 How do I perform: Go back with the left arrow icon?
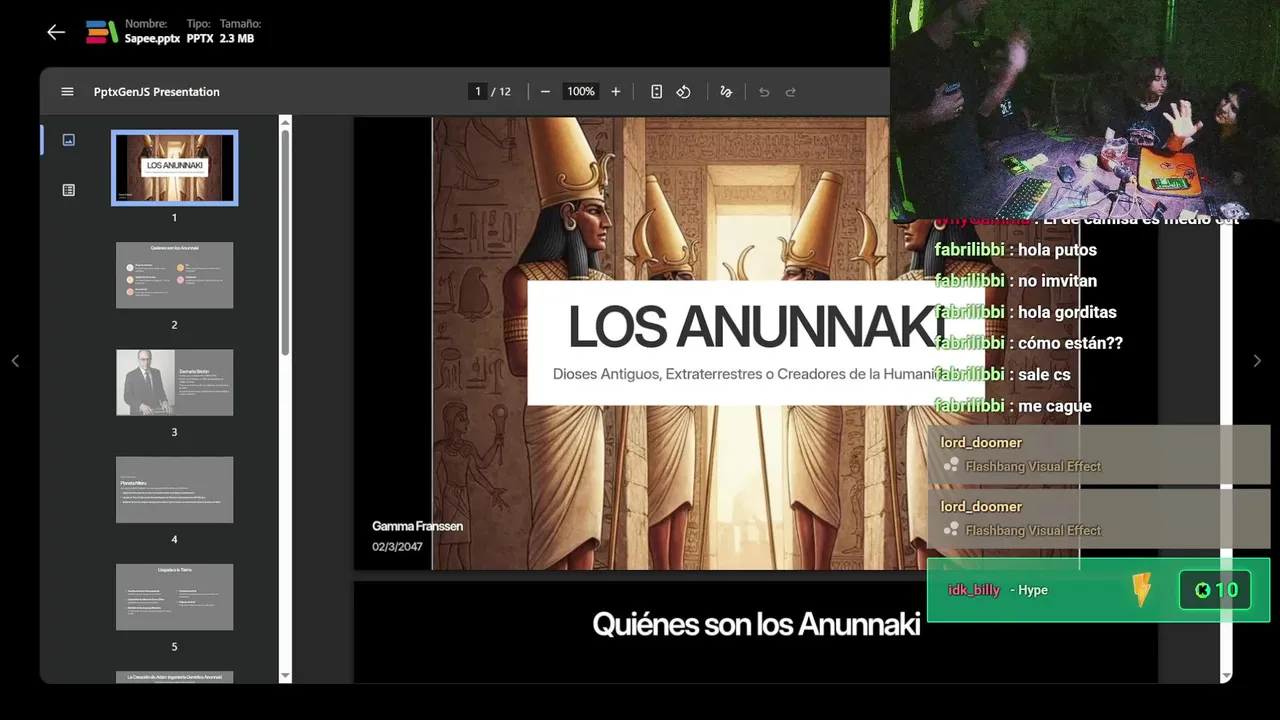pos(56,32)
